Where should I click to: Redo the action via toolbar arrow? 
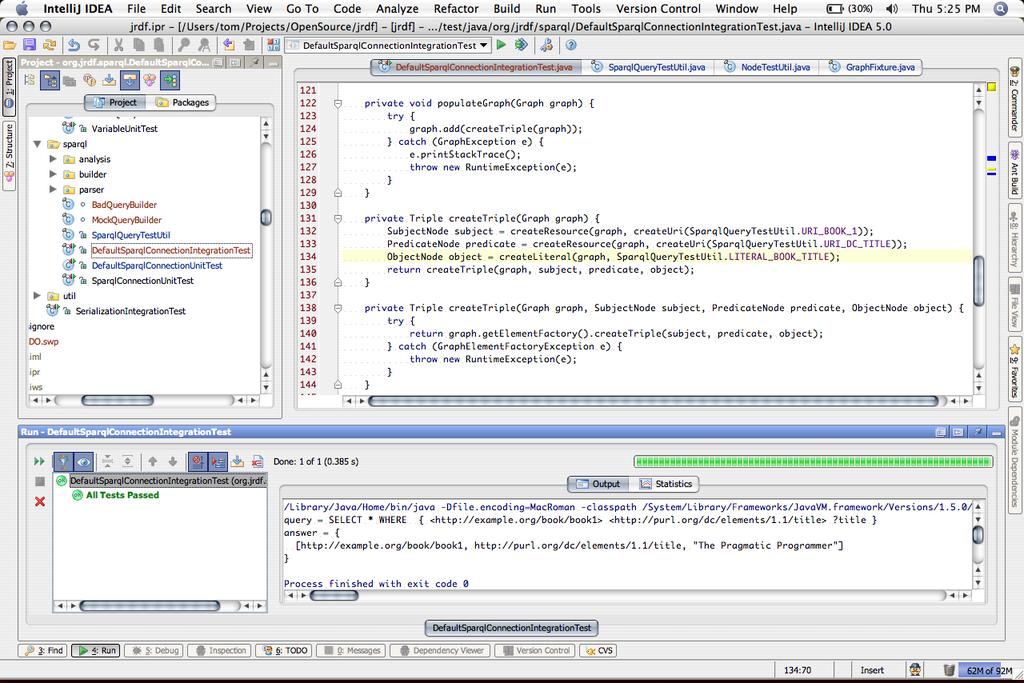coord(94,45)
